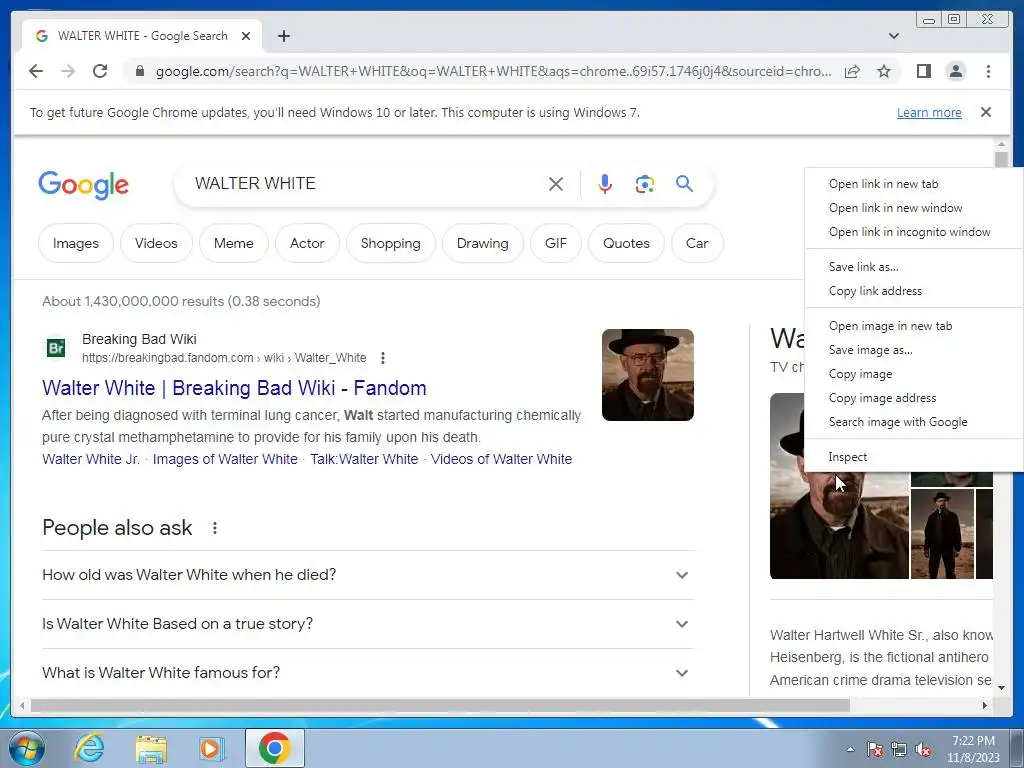Image resolution: width=1024 pixels, height=768 pixels.
Task: Click inside the Google search input field
Action: coord(366,184)
